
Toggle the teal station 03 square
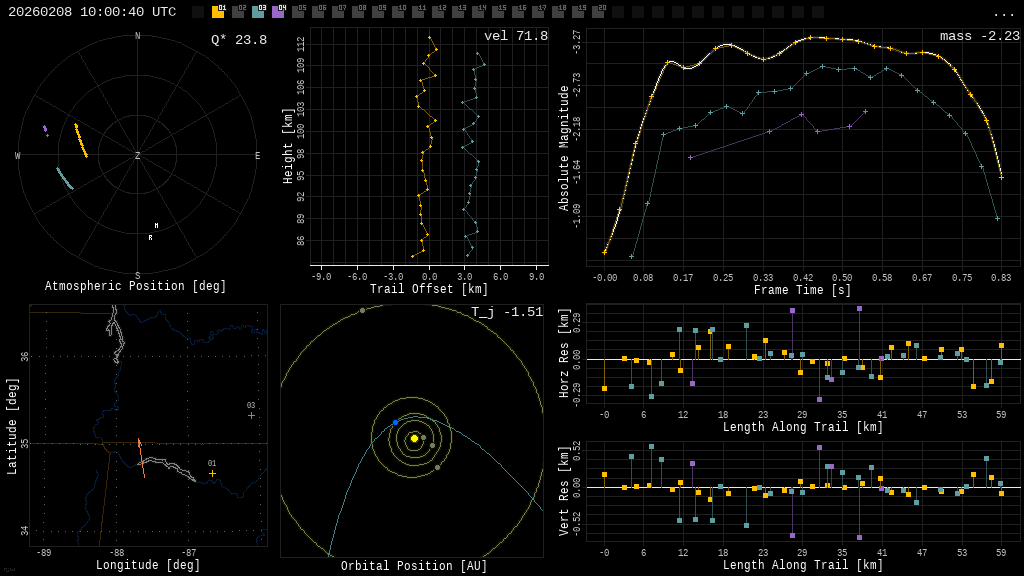258,12
